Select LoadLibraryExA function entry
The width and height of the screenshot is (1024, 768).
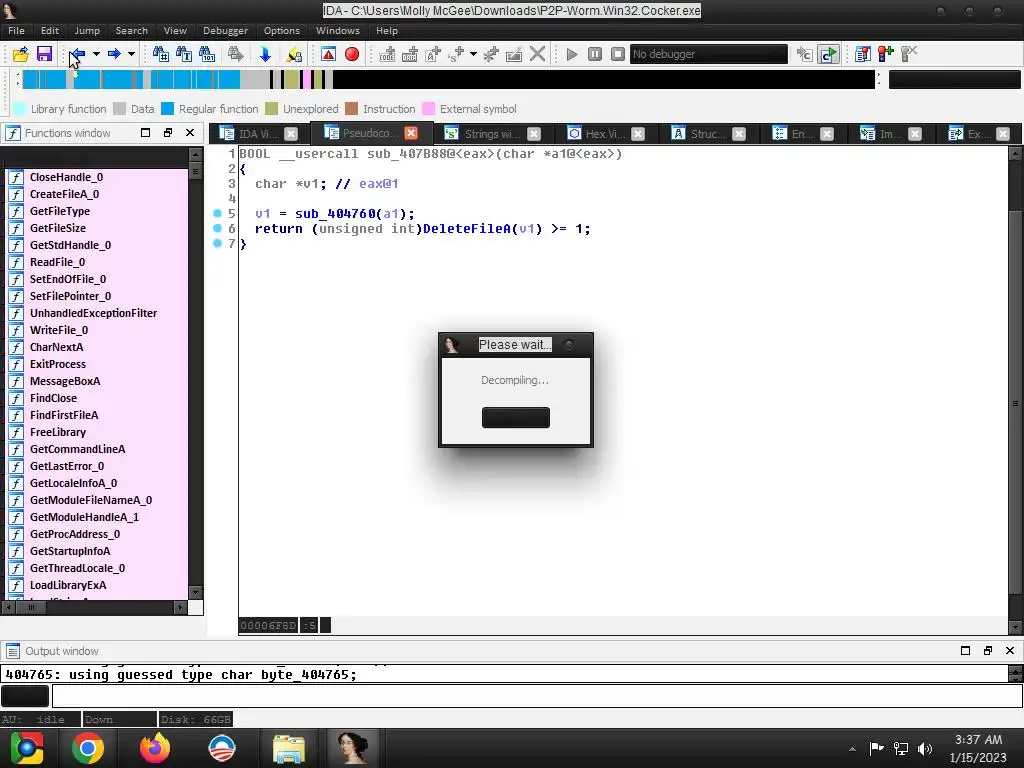point(97,585)
